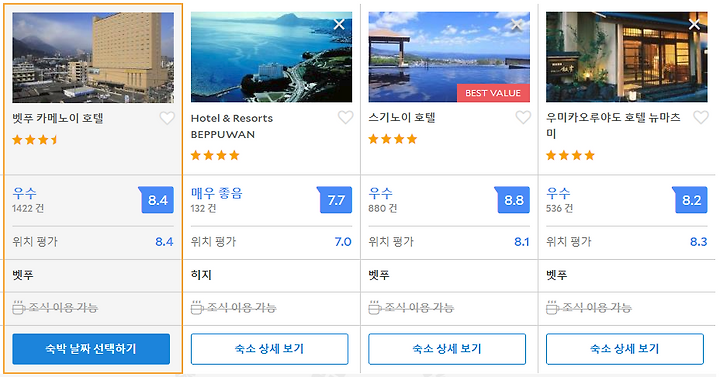Open the BEPPUWAN aerial bay photo
The width and height of the screenshot is (720, 377).
coord(271,57)
